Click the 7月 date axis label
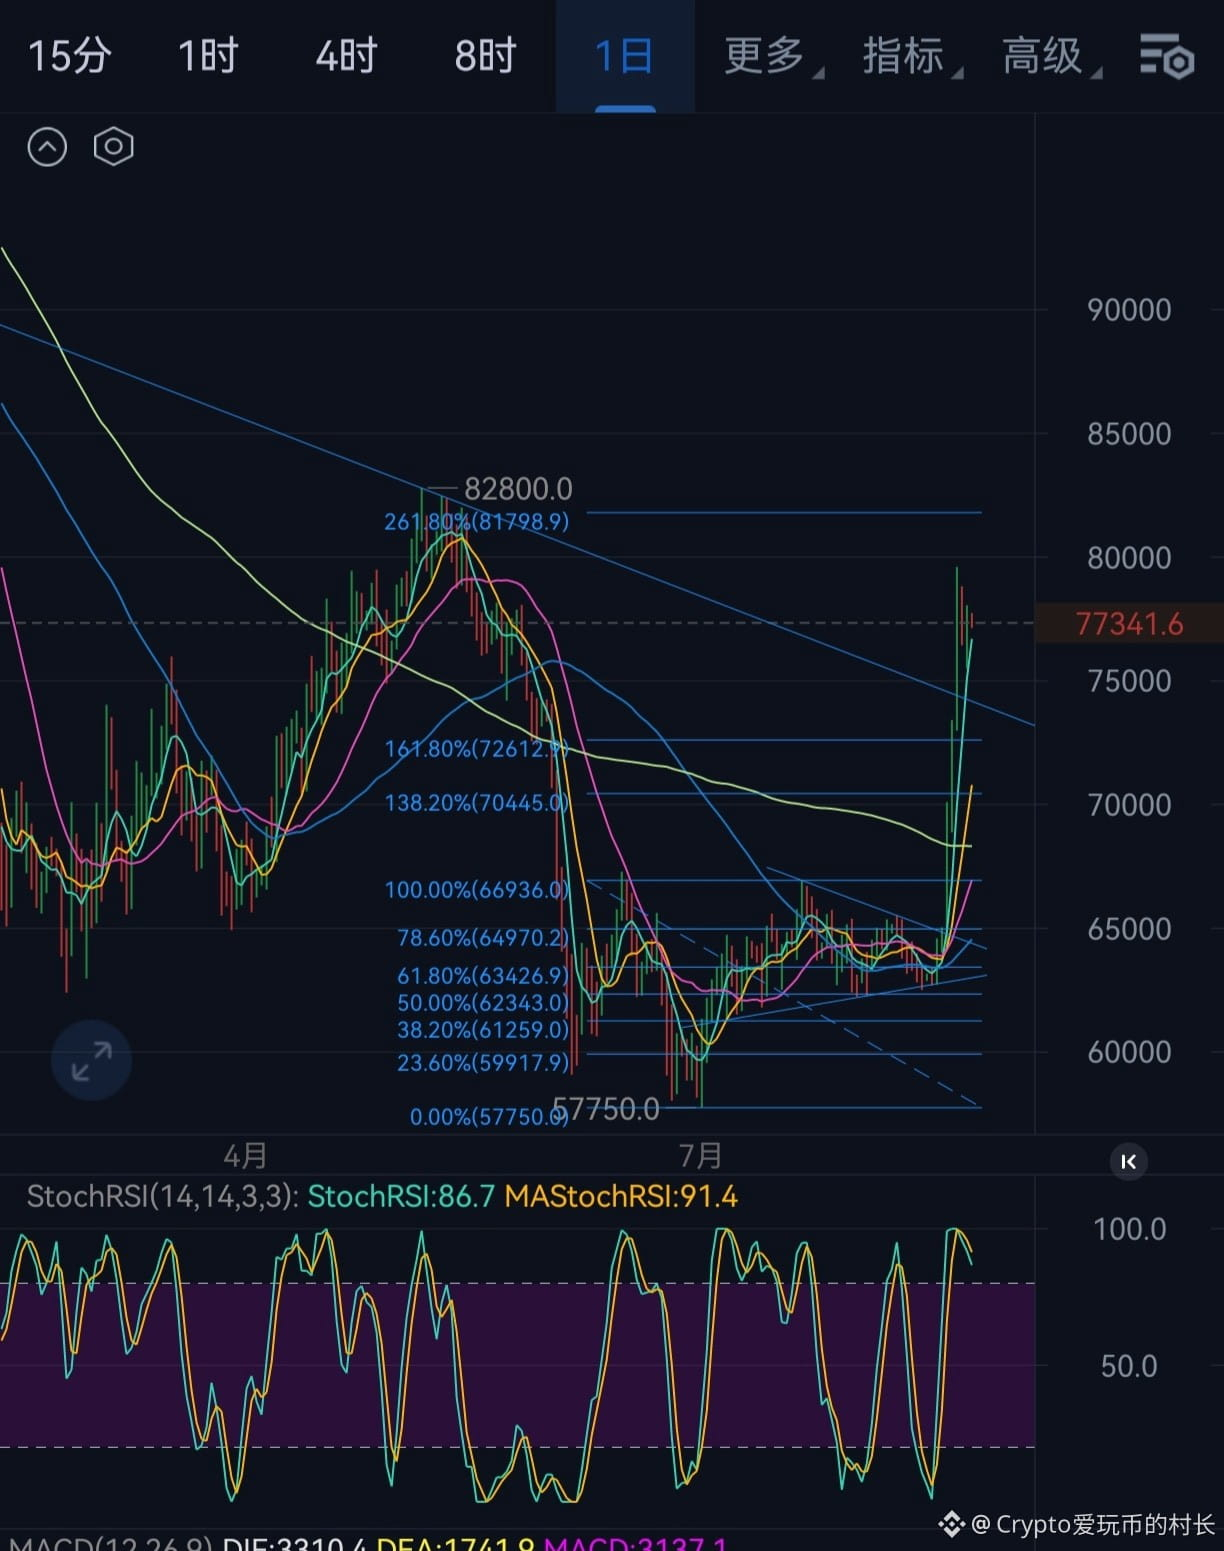 click(700, 1156)
